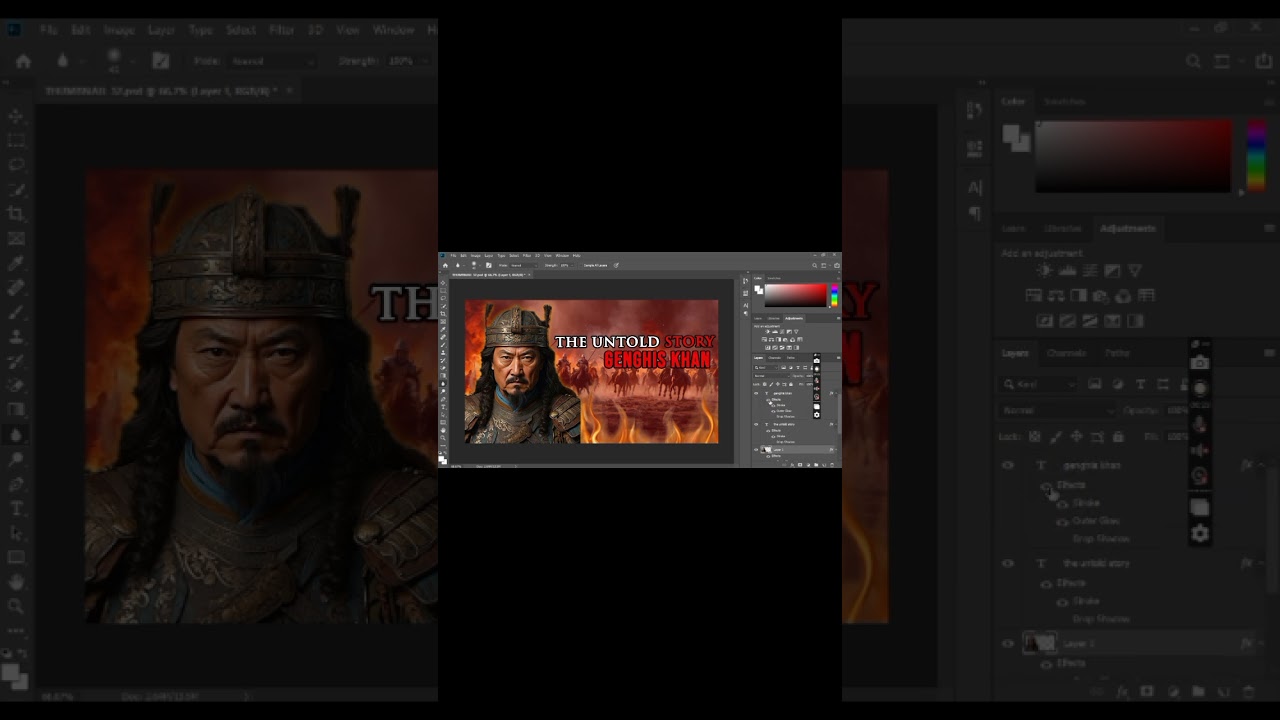The width and height of the screenshot is (1280, 720).
Task: Open the search icon in dimmed backdrop's top right
Action: [1193, 61]
